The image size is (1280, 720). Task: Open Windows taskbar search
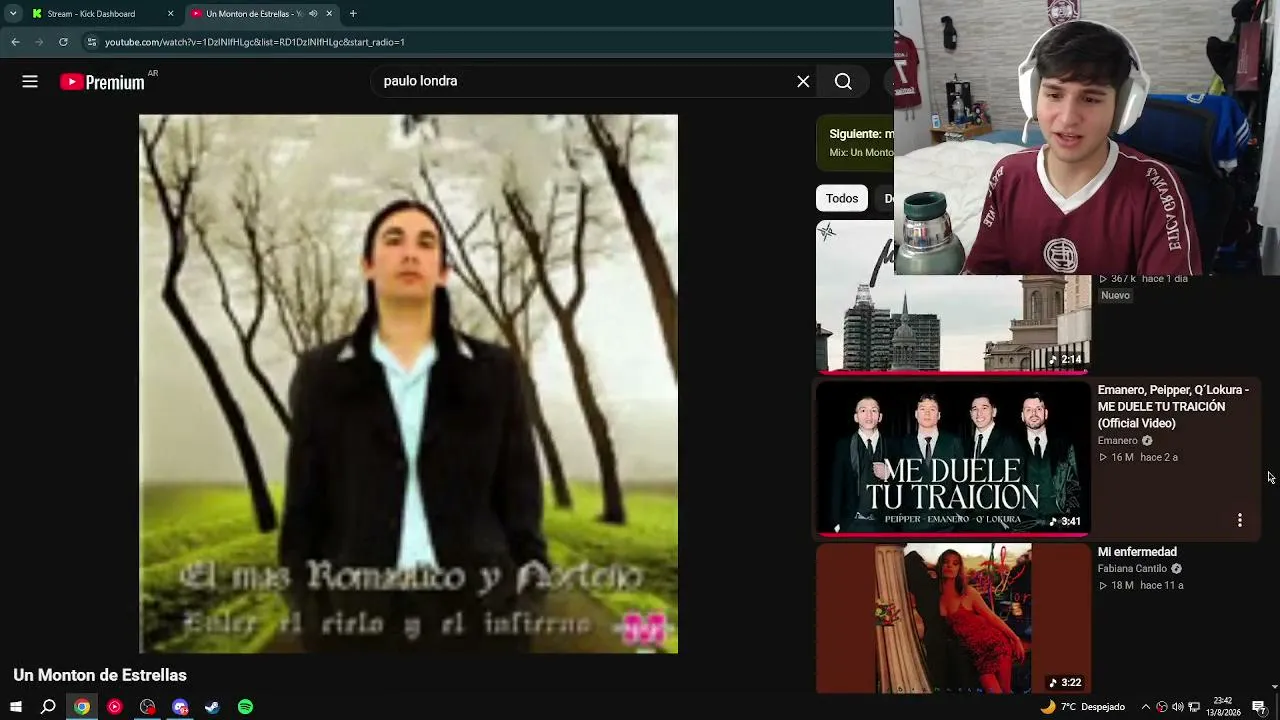[48, 707]
